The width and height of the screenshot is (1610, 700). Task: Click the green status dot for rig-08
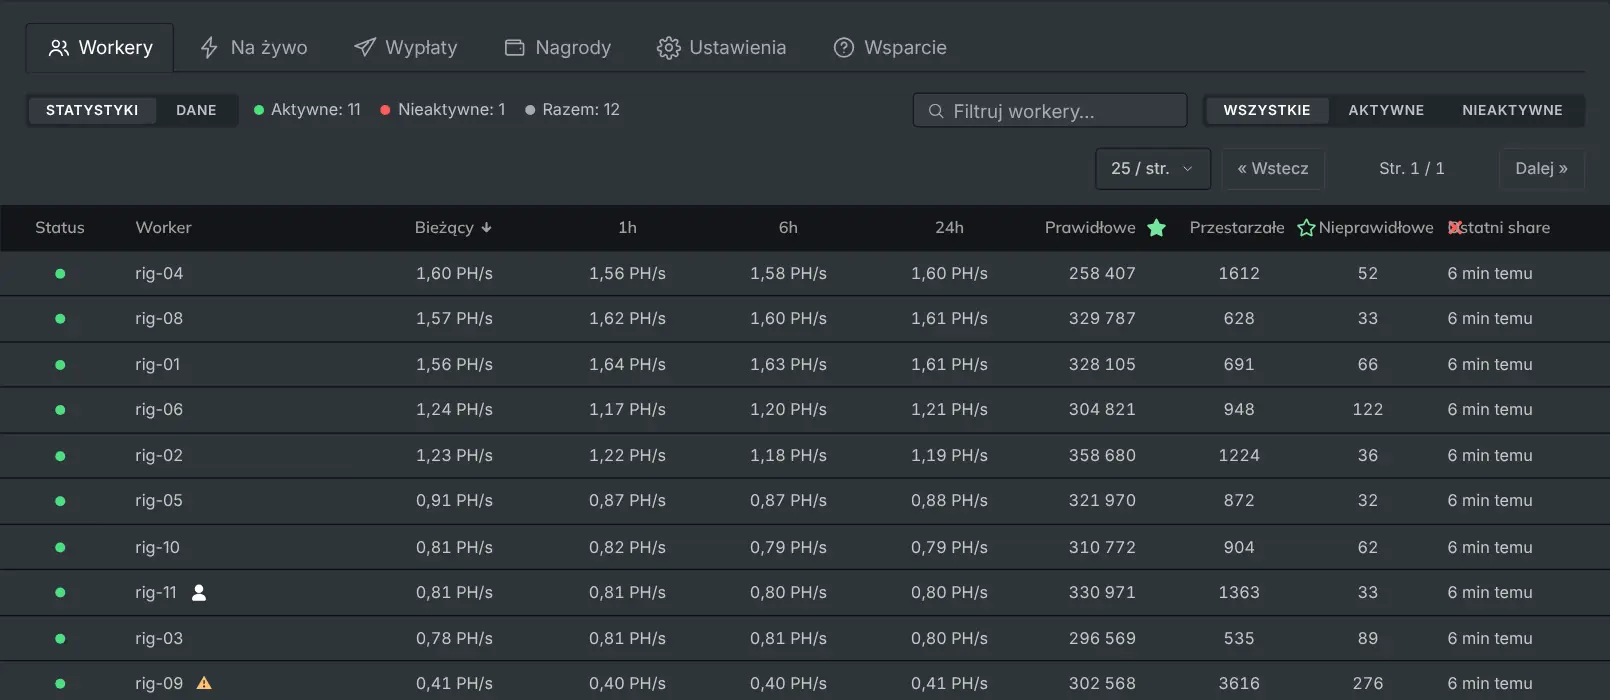(x=60, y=319)
